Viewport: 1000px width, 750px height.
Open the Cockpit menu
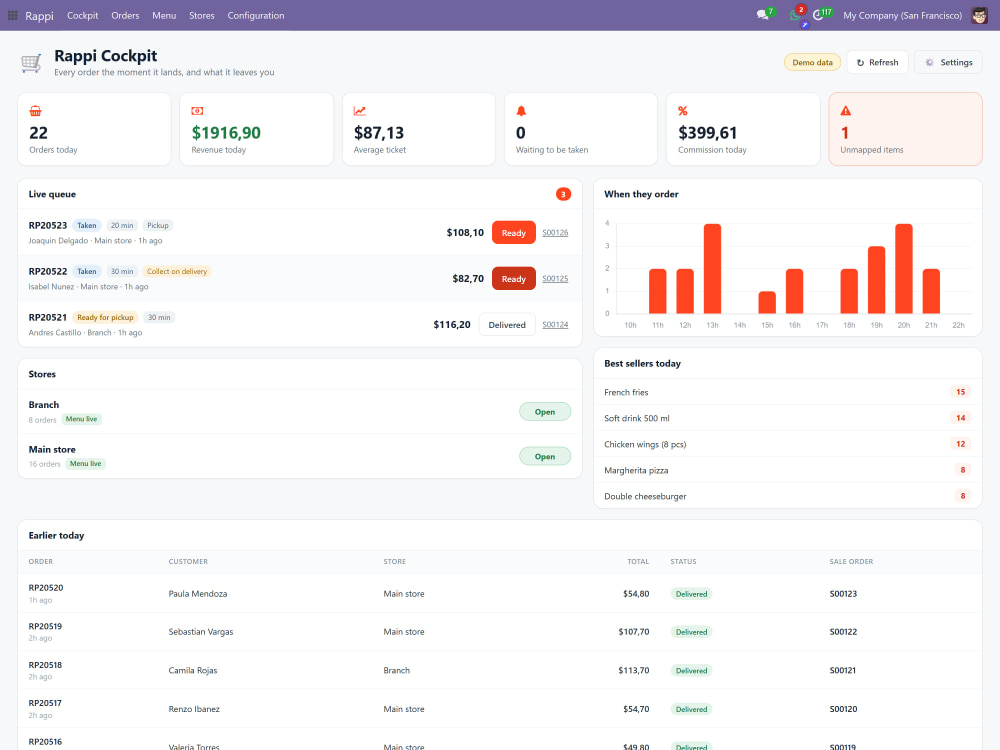point(82,15)
